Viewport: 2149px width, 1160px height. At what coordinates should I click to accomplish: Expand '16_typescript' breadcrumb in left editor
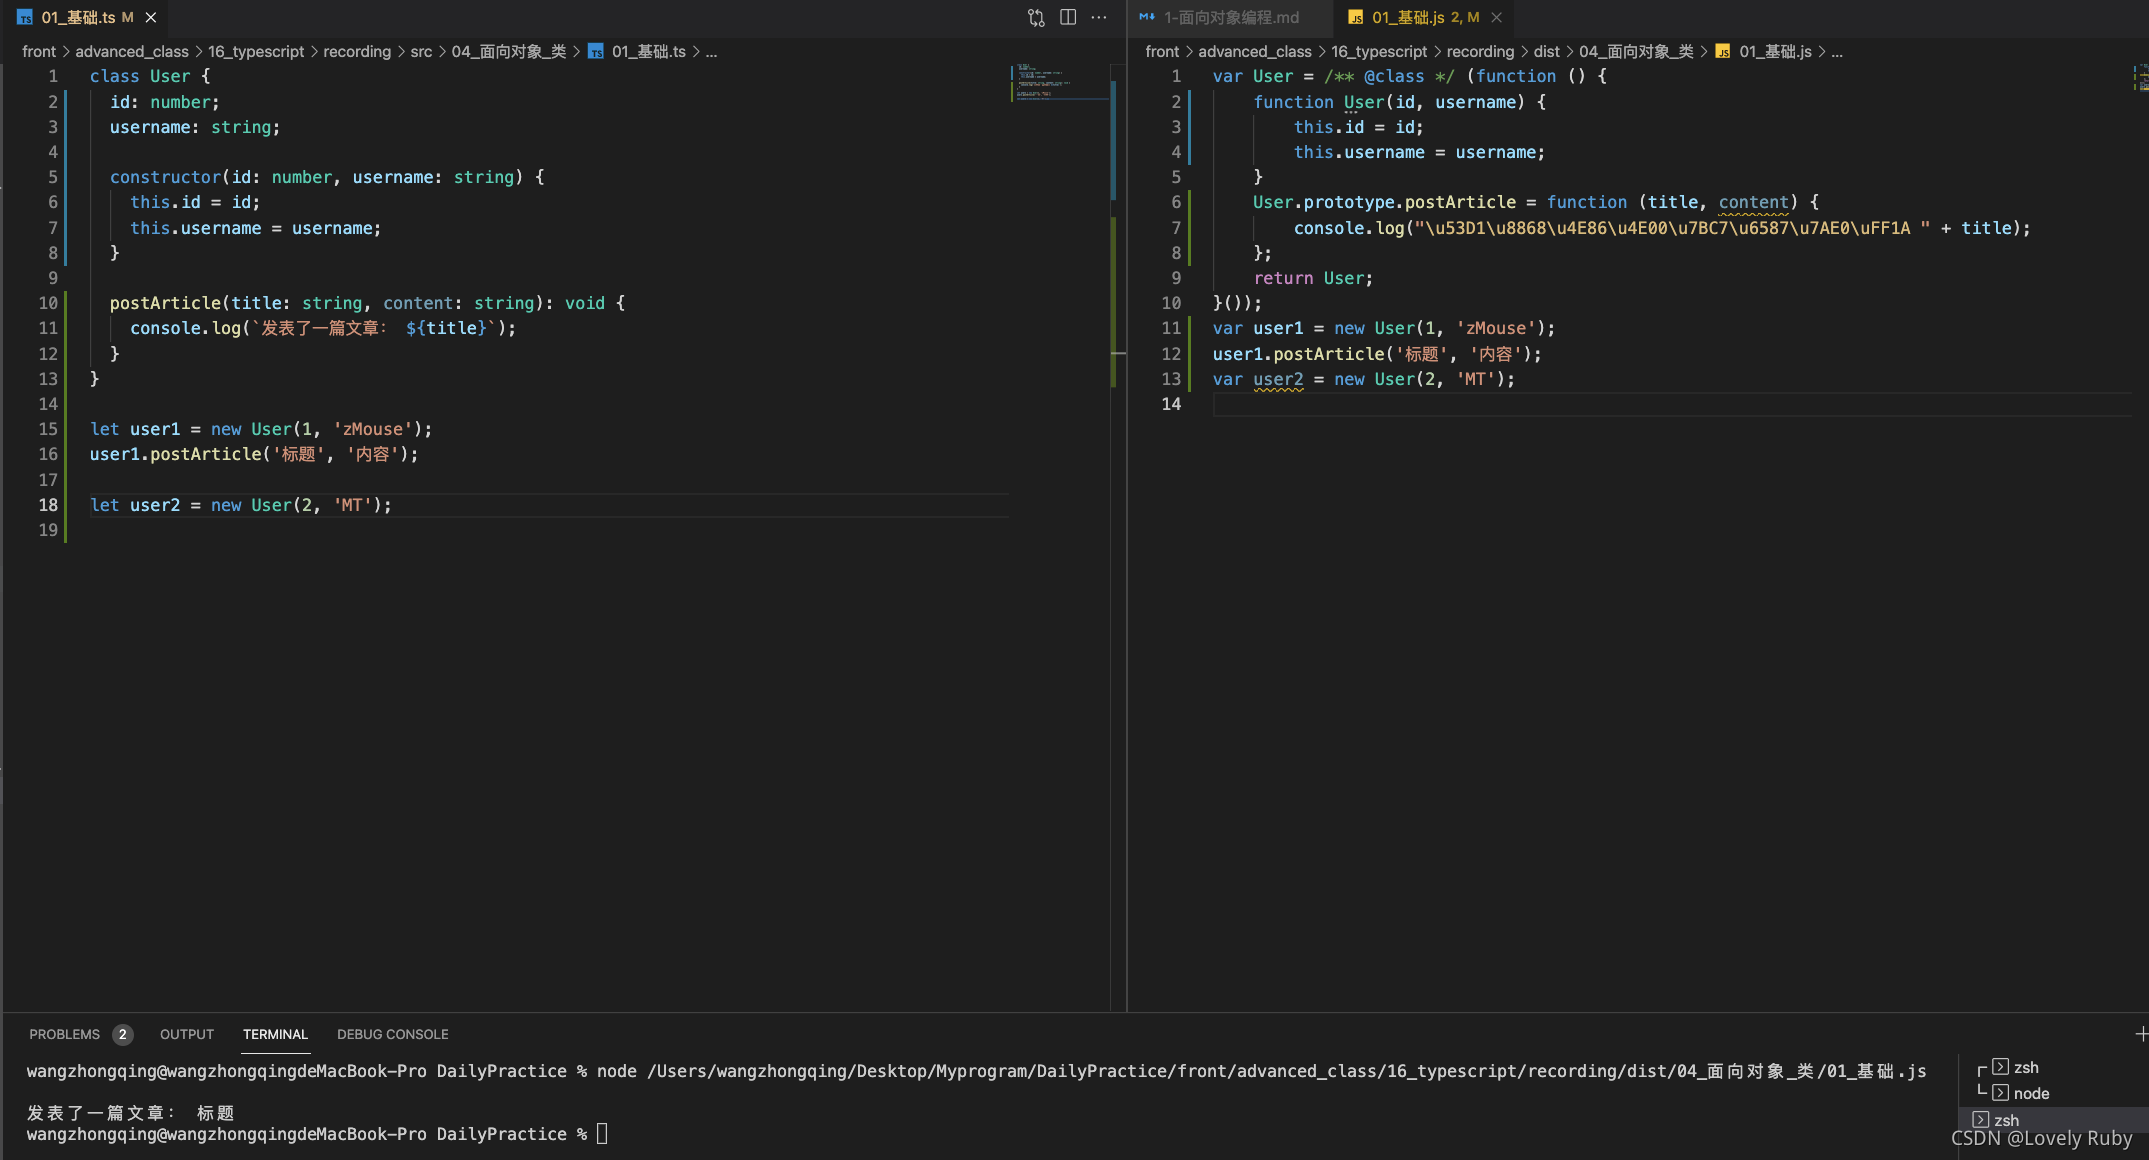pos(256,51)
